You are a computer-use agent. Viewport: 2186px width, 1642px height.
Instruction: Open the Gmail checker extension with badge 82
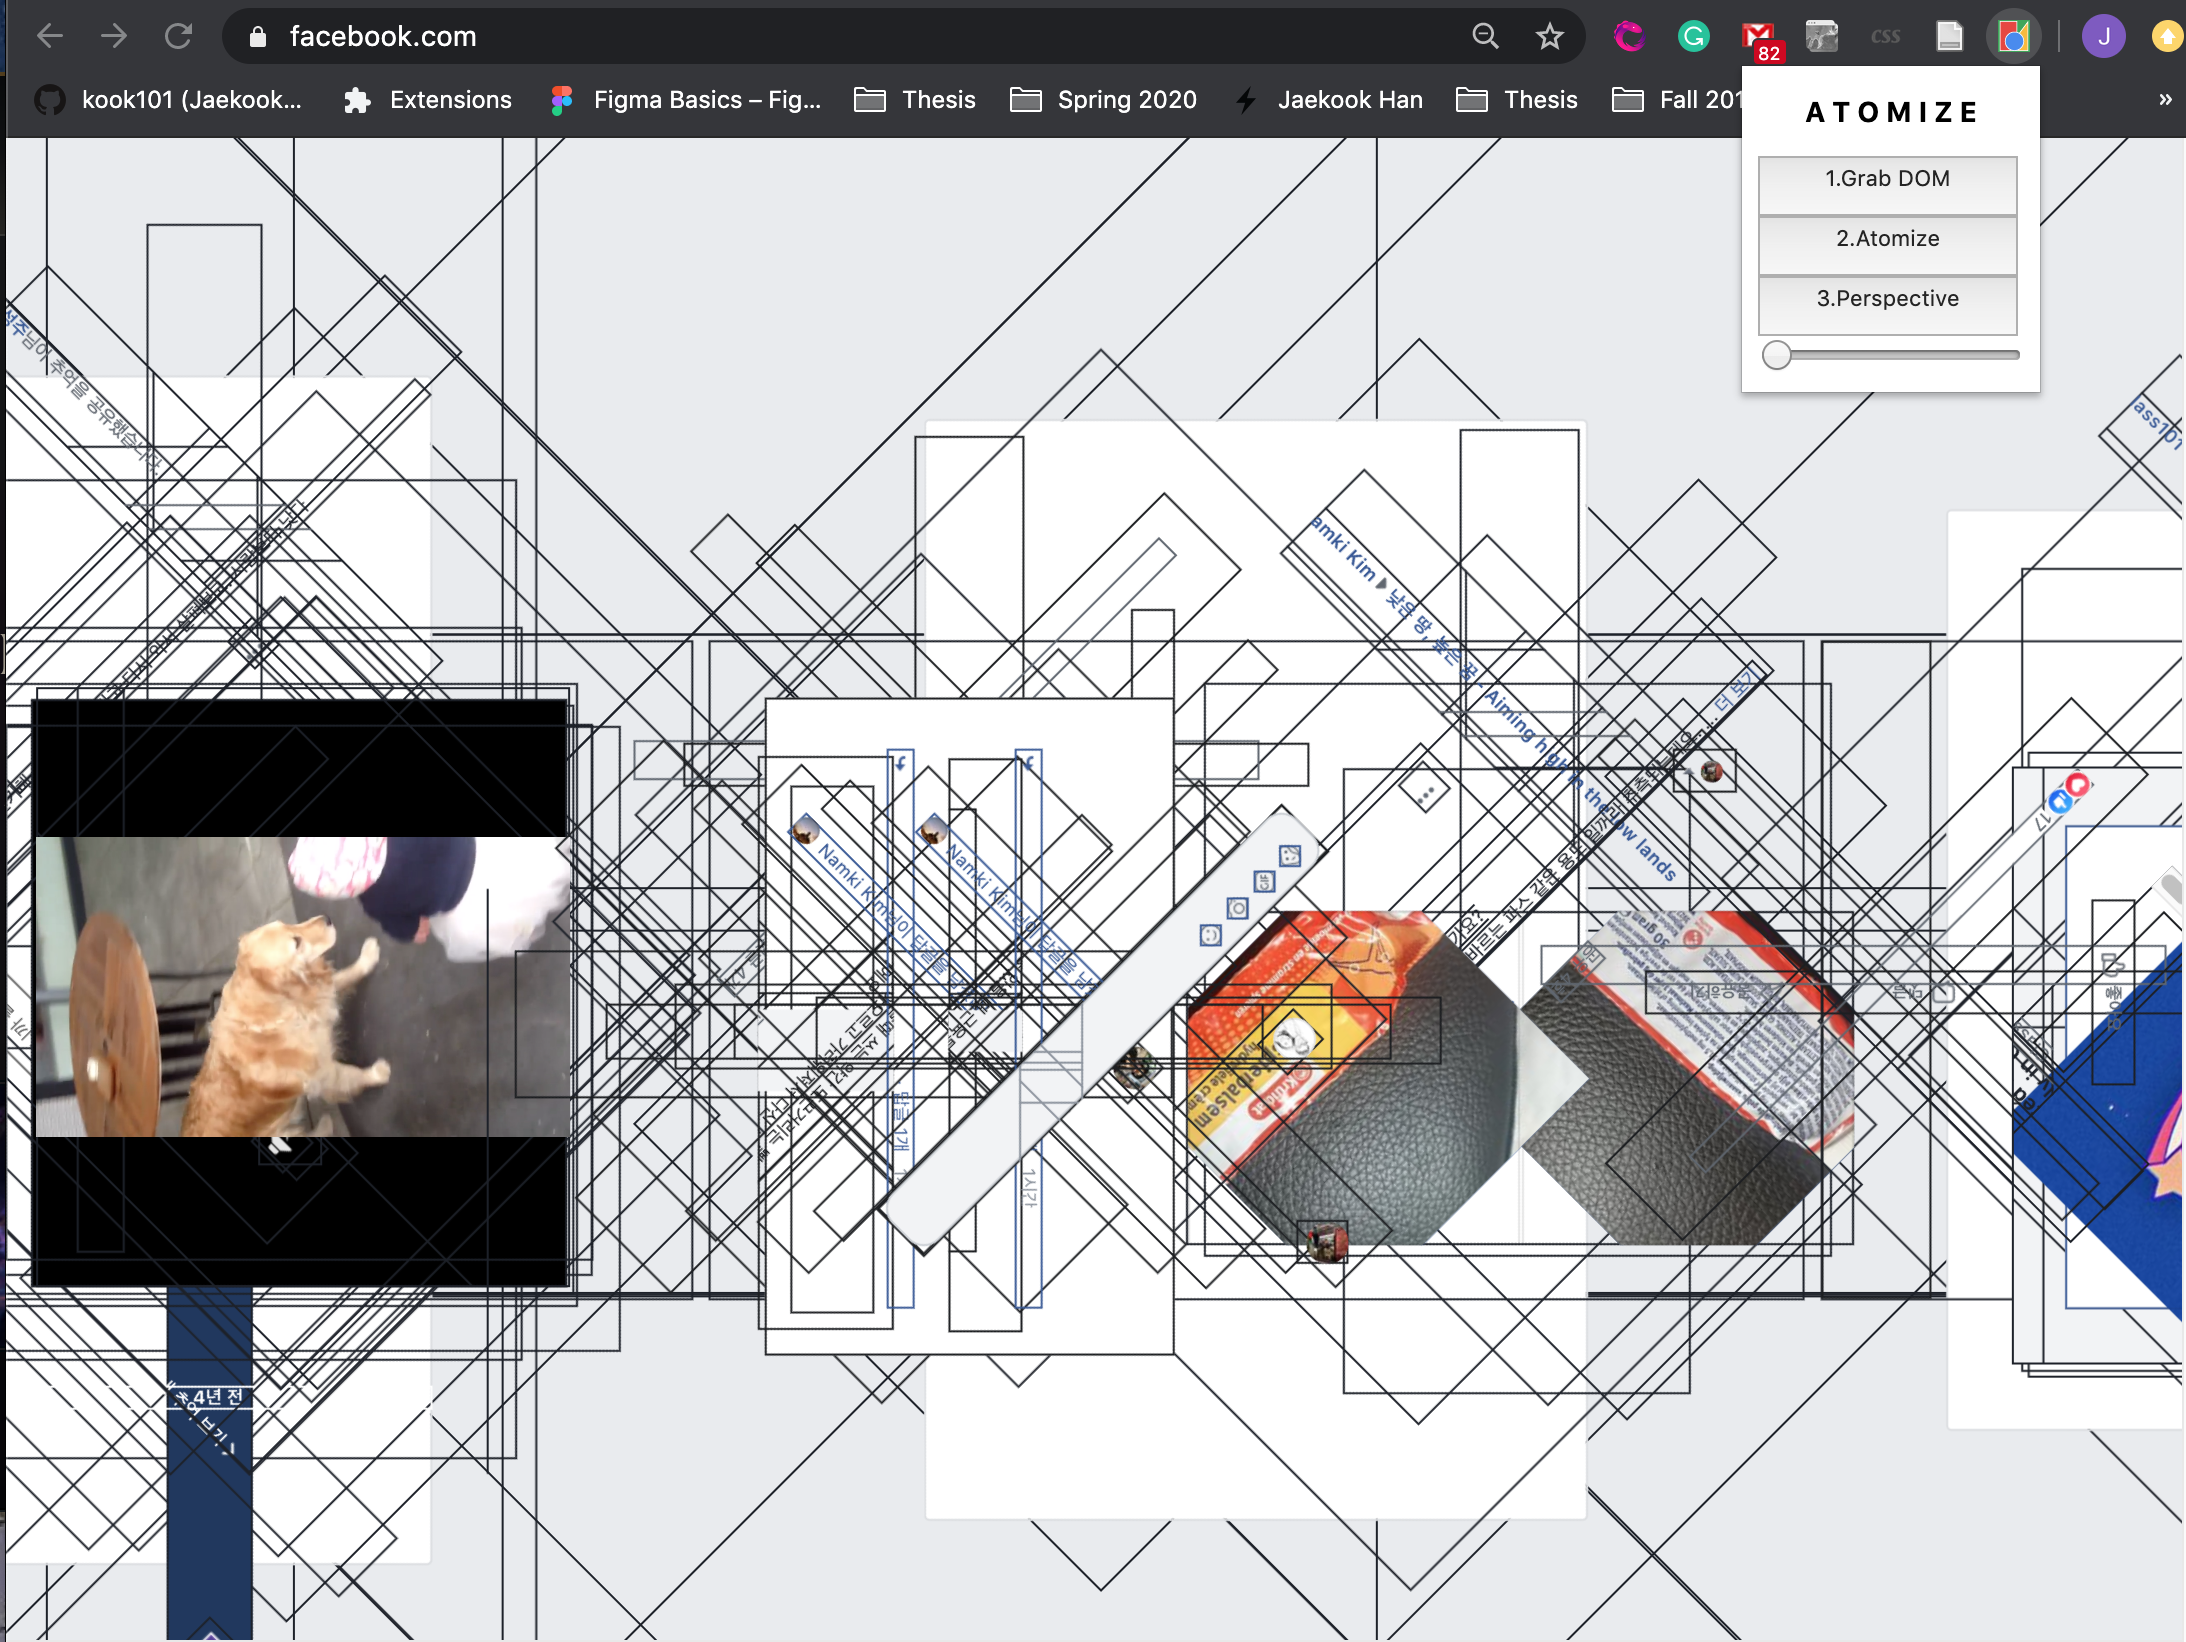tap(1759, 38)
